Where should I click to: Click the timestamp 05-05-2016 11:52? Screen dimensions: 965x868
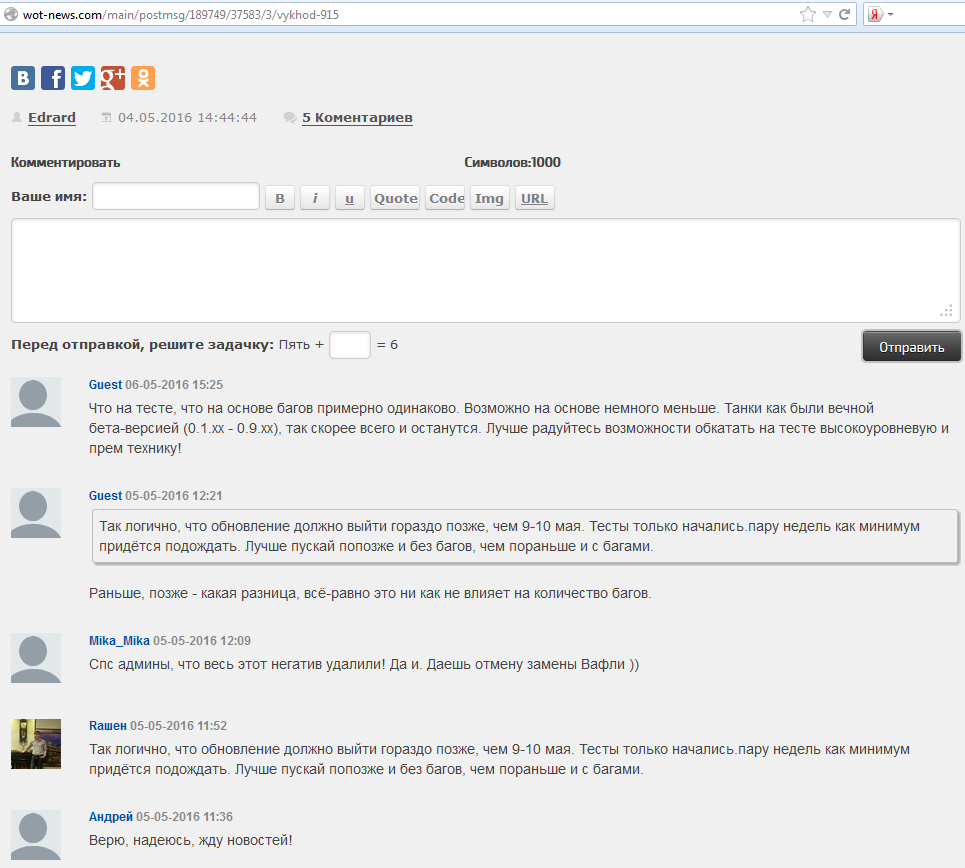click(178, 726)
